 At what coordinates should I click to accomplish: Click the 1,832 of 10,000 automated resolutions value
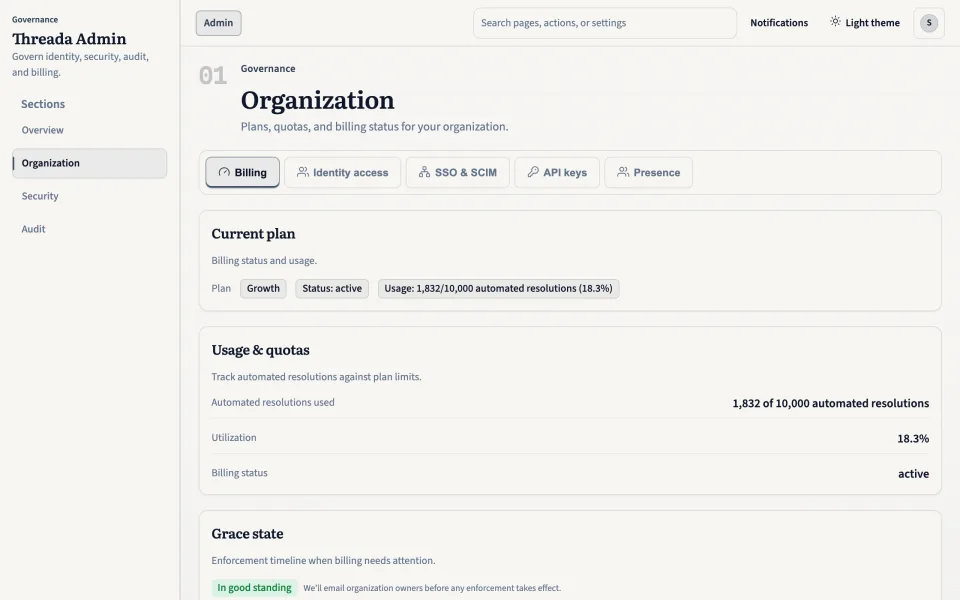pos(831,403)
